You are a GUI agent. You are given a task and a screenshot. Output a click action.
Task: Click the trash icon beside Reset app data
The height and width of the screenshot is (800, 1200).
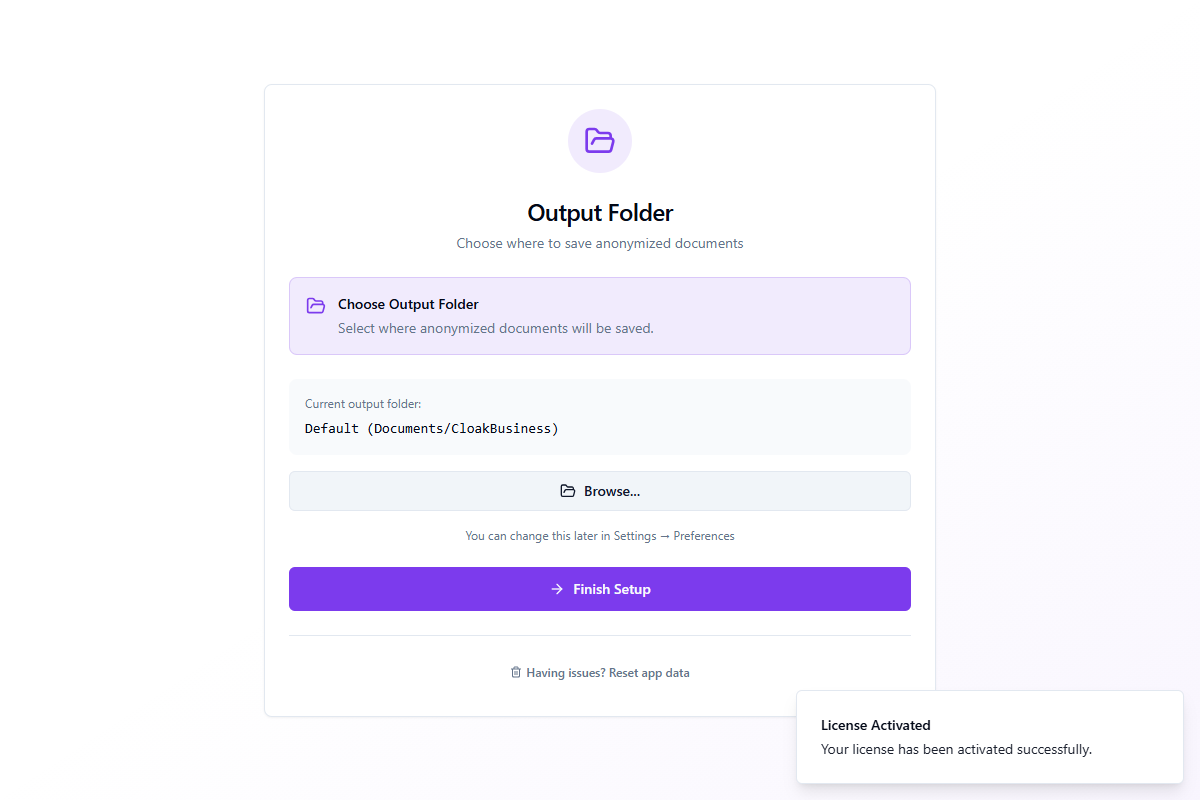516,673
